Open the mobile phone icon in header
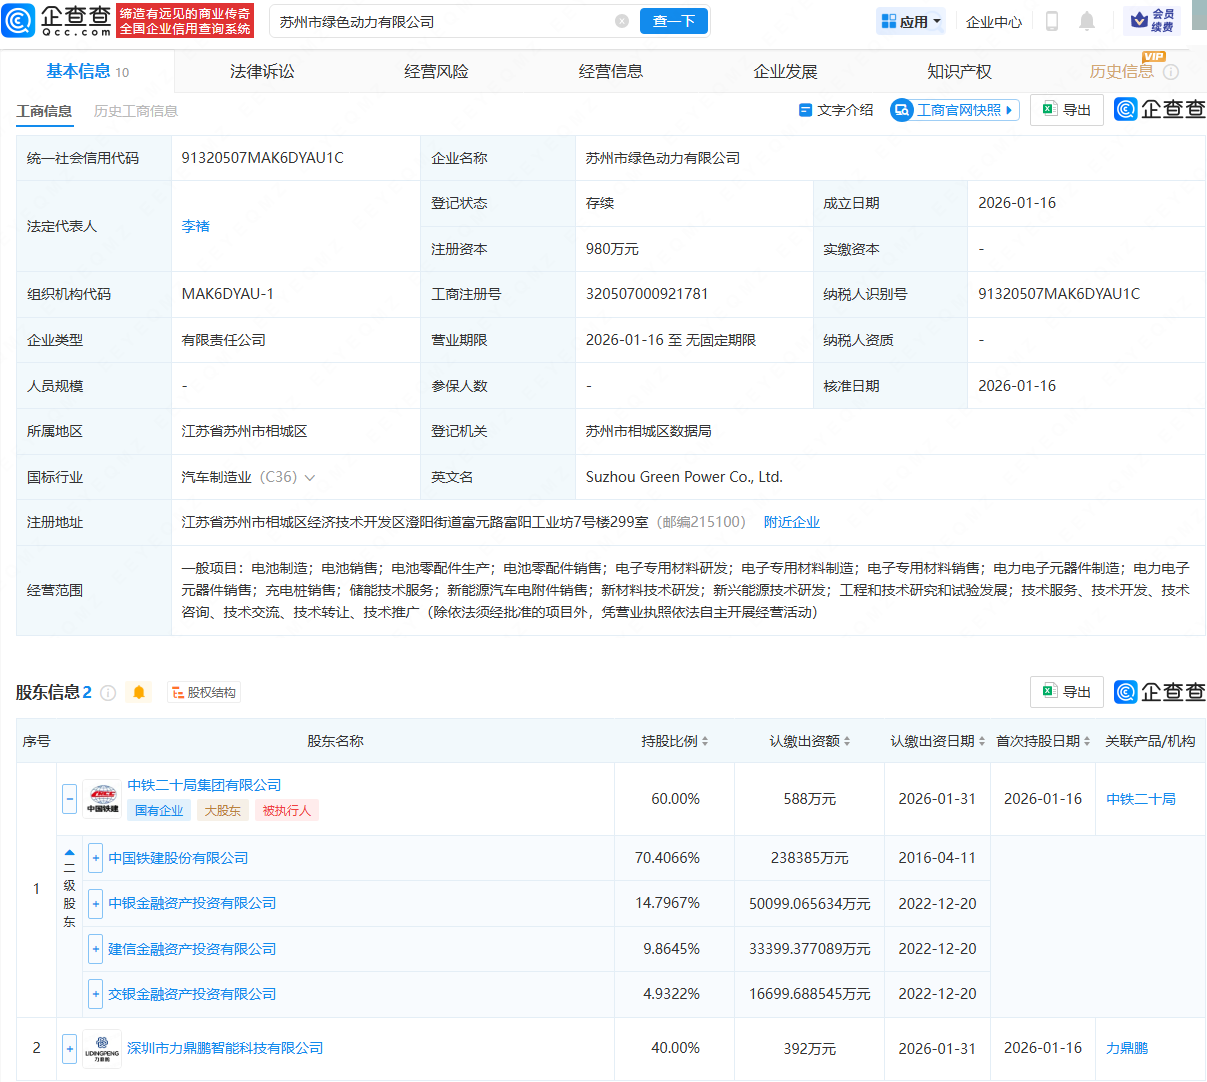The image size is (1207, 1082). point(1052,21)
